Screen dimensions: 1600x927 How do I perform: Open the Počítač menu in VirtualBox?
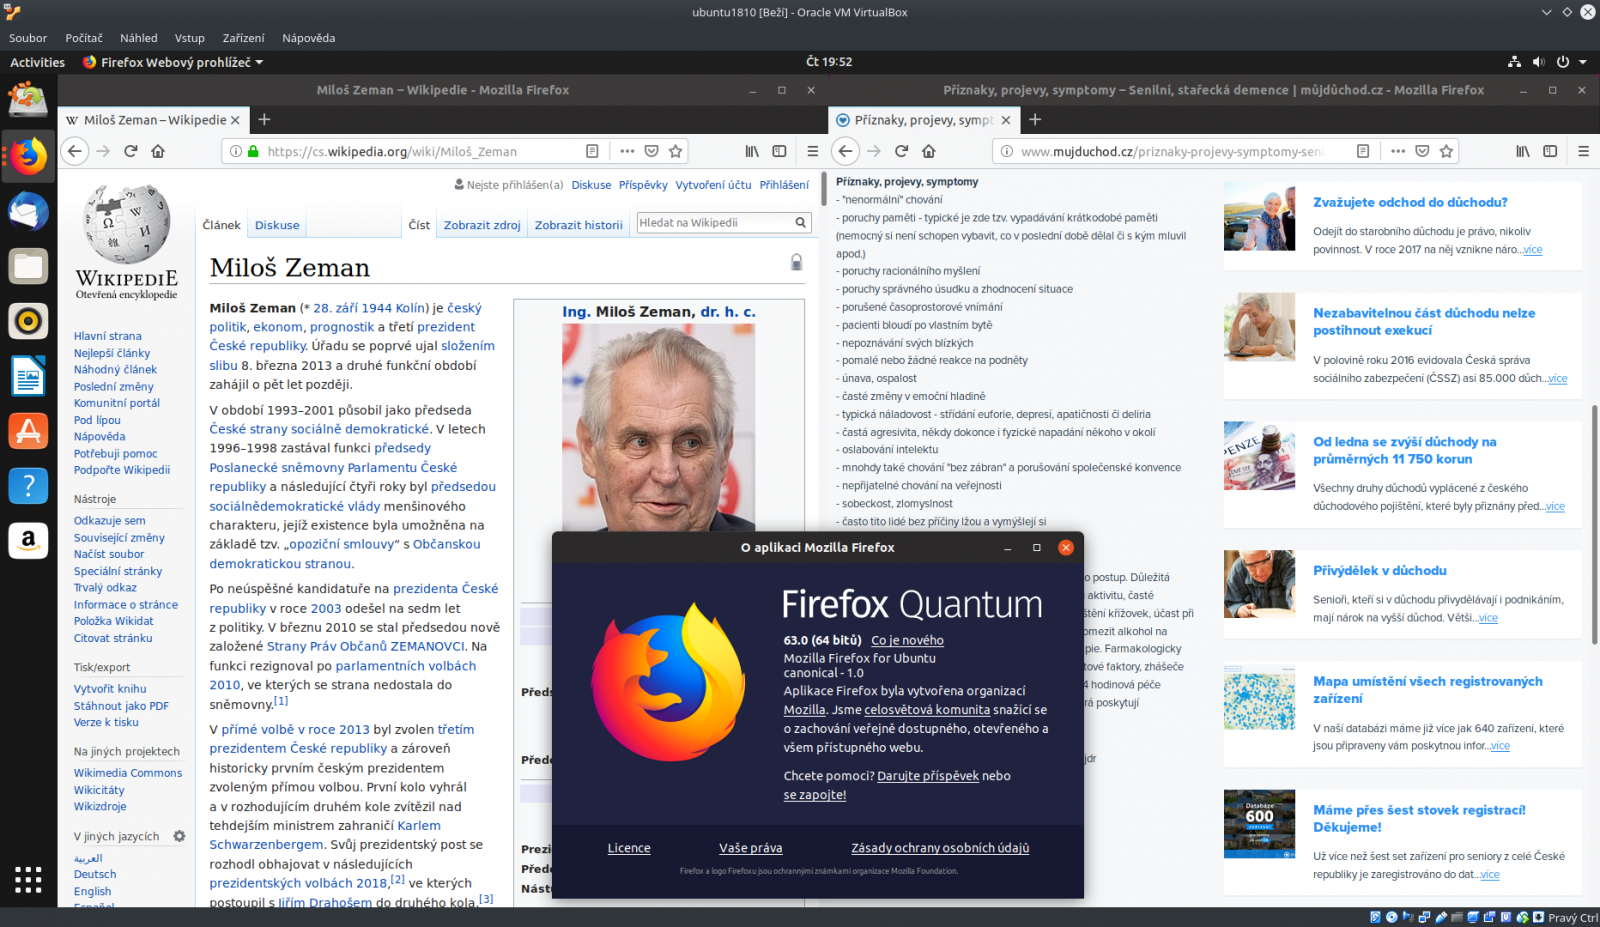click(x=83, y=37)
